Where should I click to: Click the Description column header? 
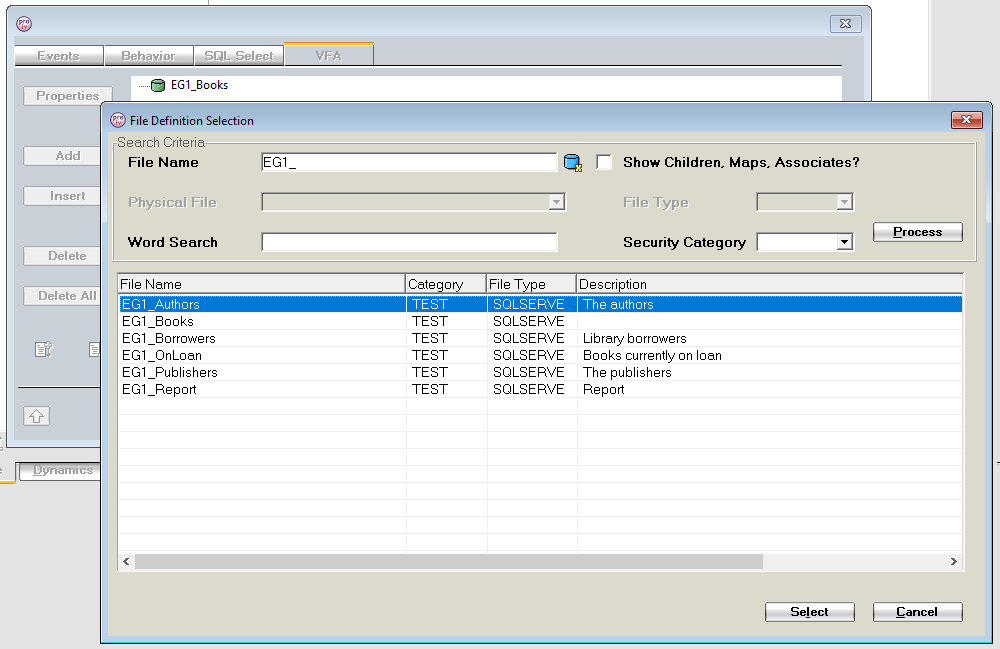coord(770,284)
